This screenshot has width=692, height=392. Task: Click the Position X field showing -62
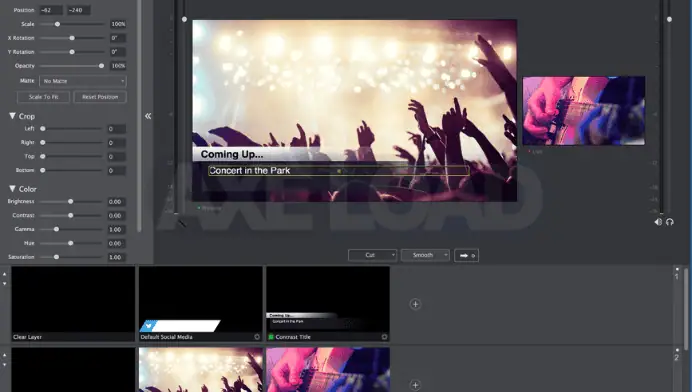[51, 10]
